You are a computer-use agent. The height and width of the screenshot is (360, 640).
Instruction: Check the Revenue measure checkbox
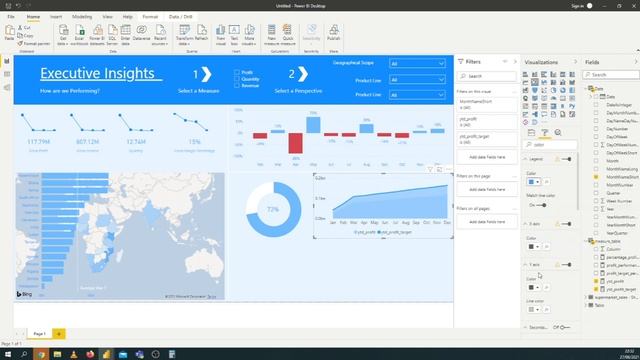[237, 85]
